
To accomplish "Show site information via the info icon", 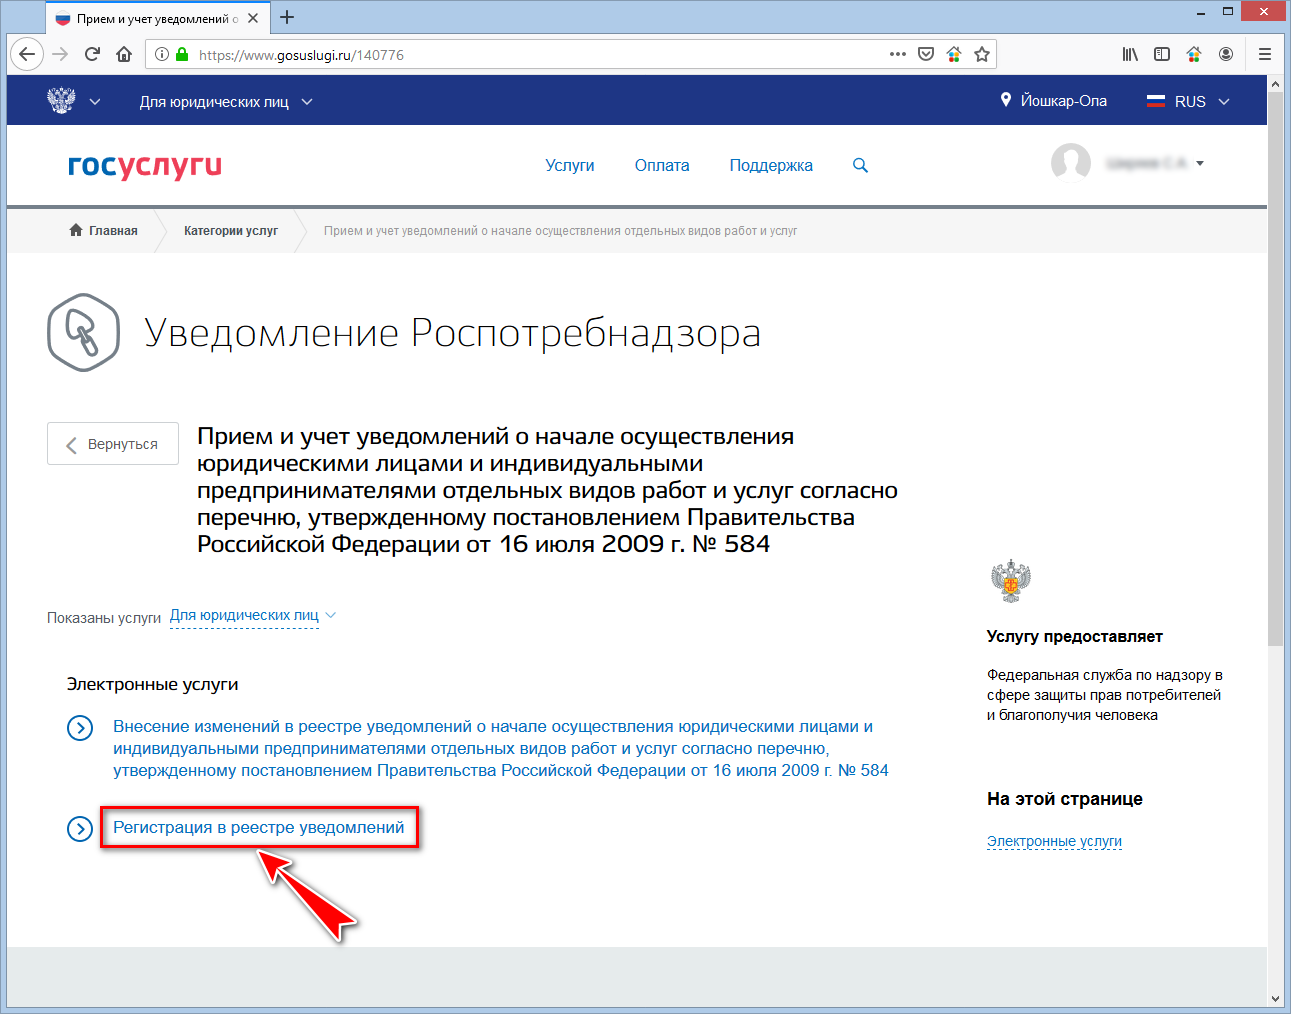I will point(162,54).
